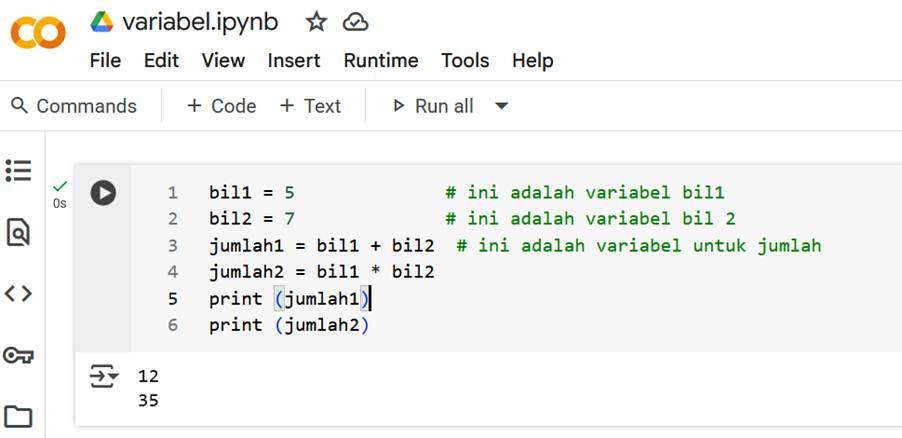Click code "print (jumlah1)" on line 5
The image size is (902, 438).
(x=289, y=299)
